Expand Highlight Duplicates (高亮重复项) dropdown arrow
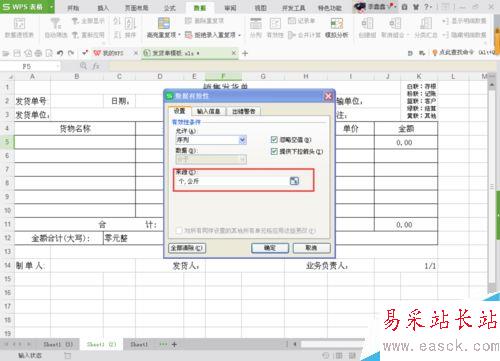 (179, 35)
